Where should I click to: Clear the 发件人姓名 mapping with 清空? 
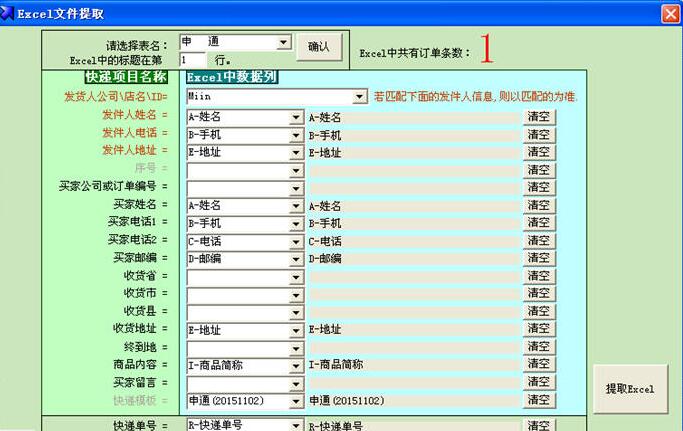click(539, 117)
